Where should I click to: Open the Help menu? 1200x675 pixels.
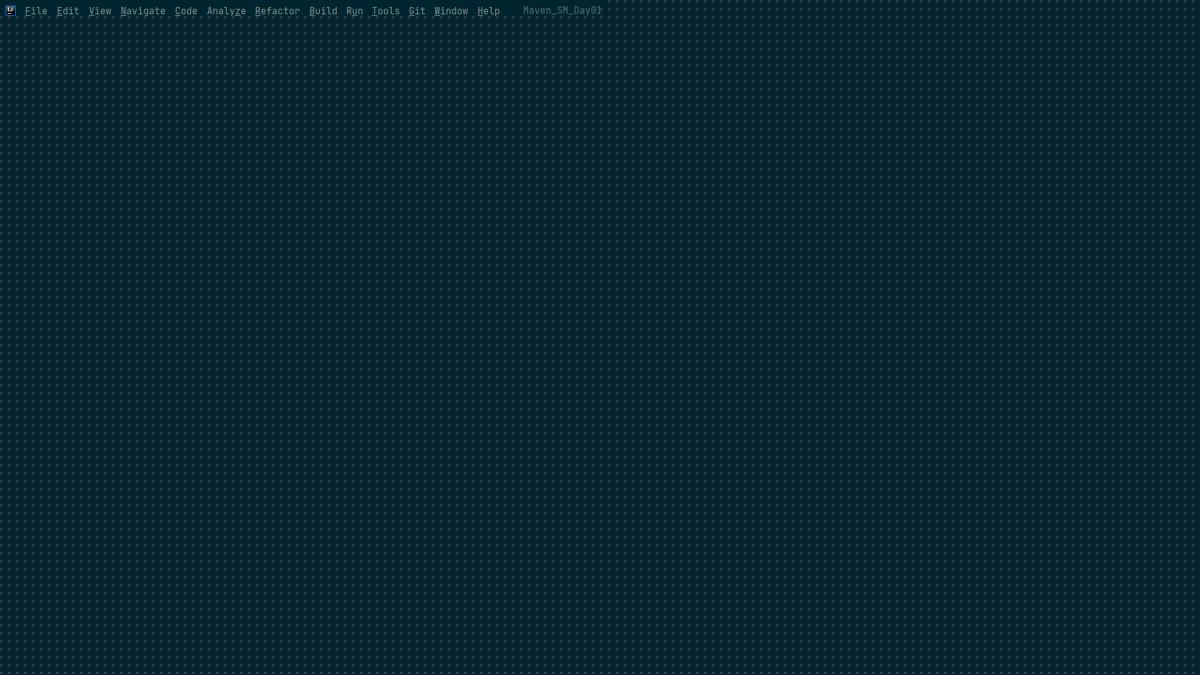(488, 11)
